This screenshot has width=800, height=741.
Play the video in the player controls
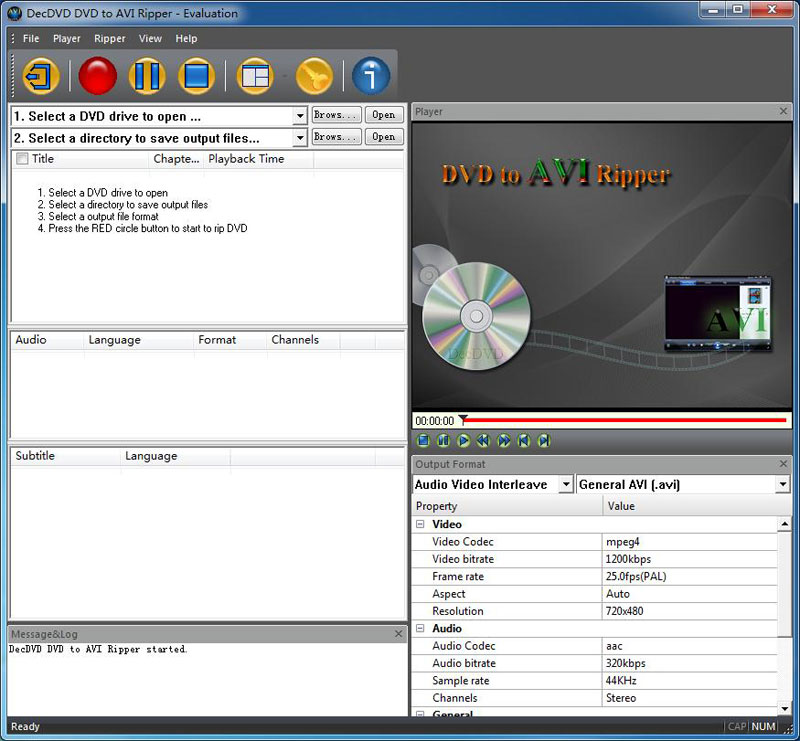(x=463, y=440)
